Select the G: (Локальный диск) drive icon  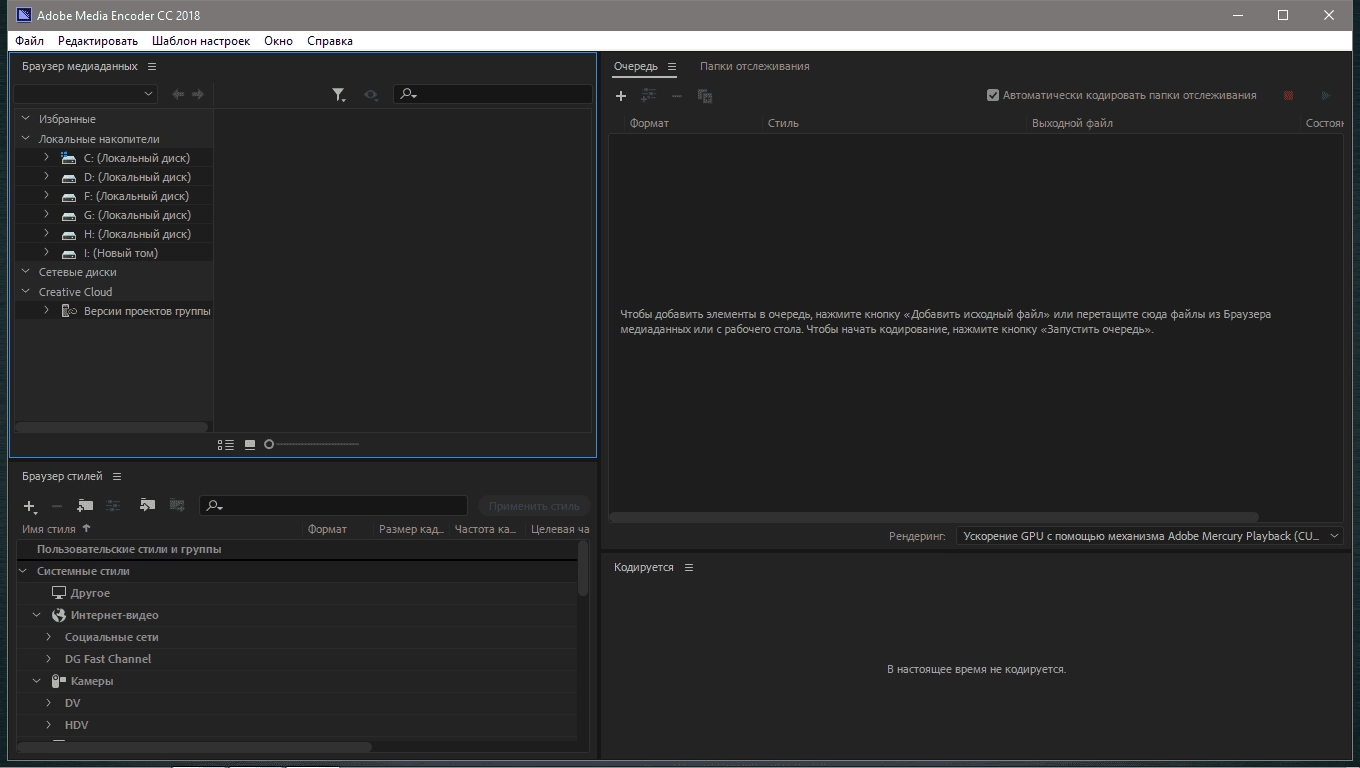click(x=69, y=216)
